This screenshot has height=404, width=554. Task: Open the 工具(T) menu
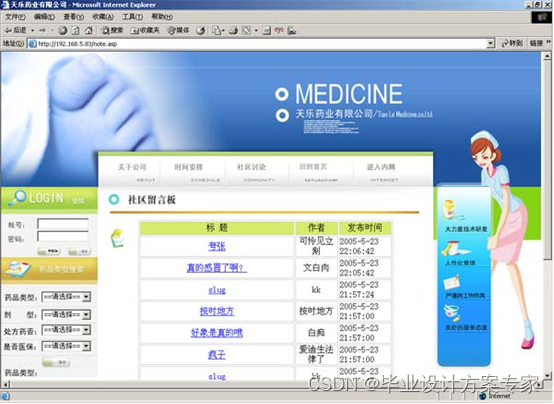(x=132, y=17)
